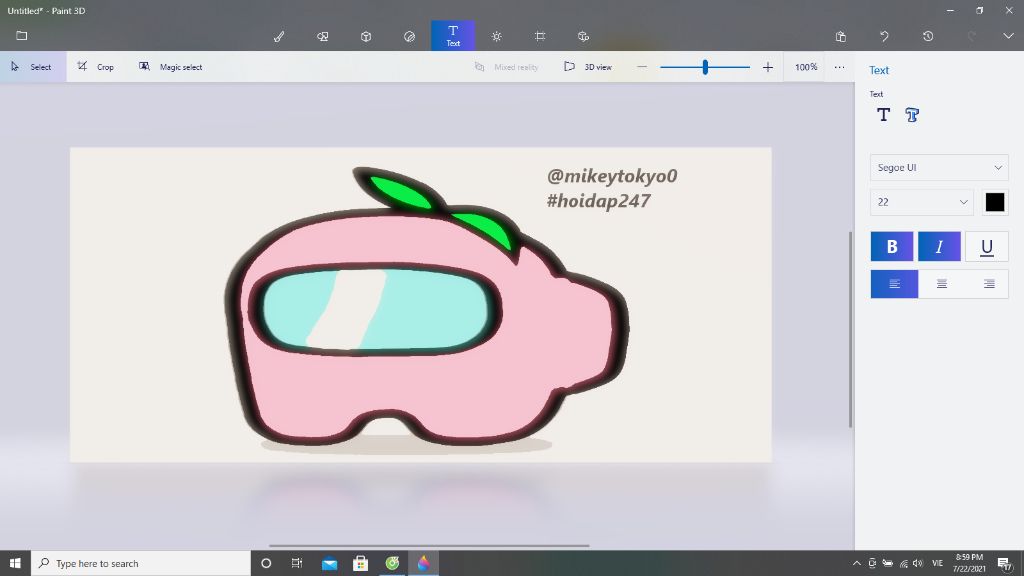Open the font size 22 dropdown
The width and height of the screenshot is (1024, 576).
921,202
